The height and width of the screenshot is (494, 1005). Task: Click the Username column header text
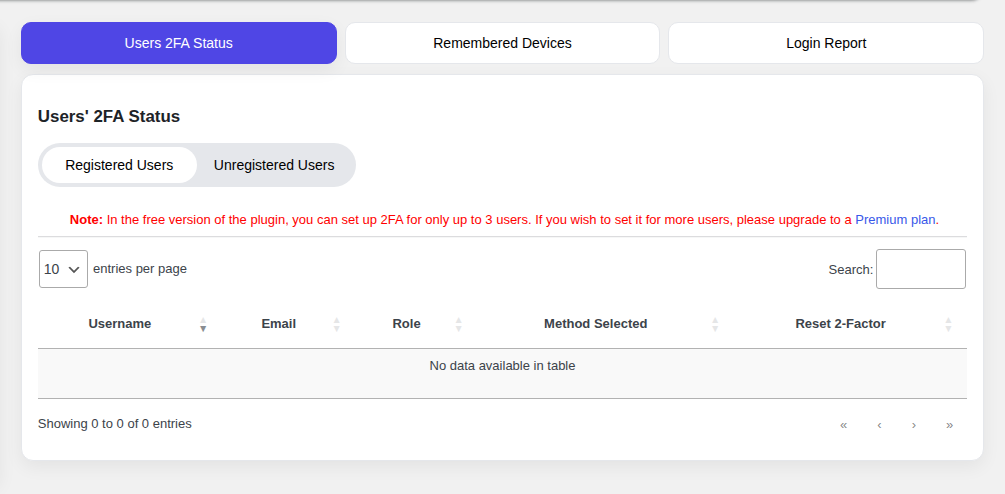click(x=120, y=324)
